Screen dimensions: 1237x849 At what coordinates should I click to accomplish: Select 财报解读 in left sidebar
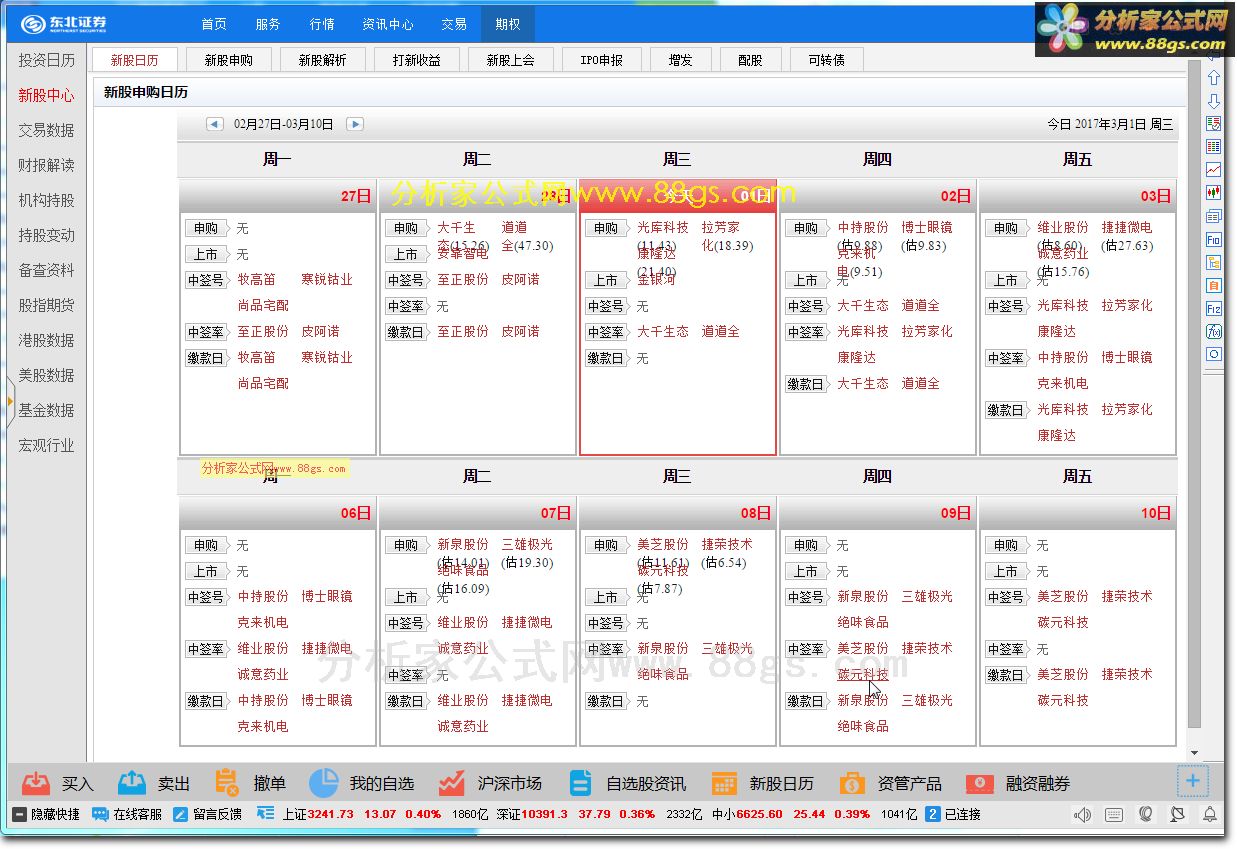46,165
